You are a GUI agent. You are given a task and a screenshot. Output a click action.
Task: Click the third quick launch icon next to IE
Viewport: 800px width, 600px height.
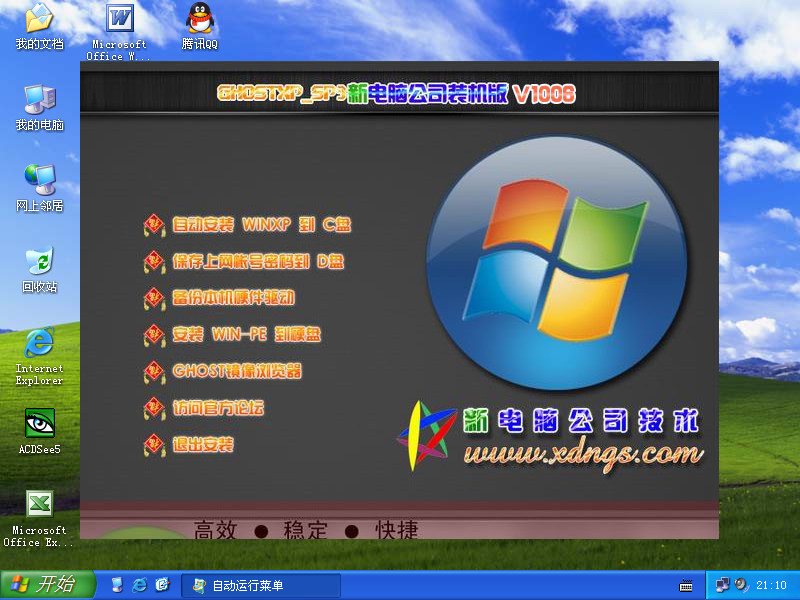162,585
